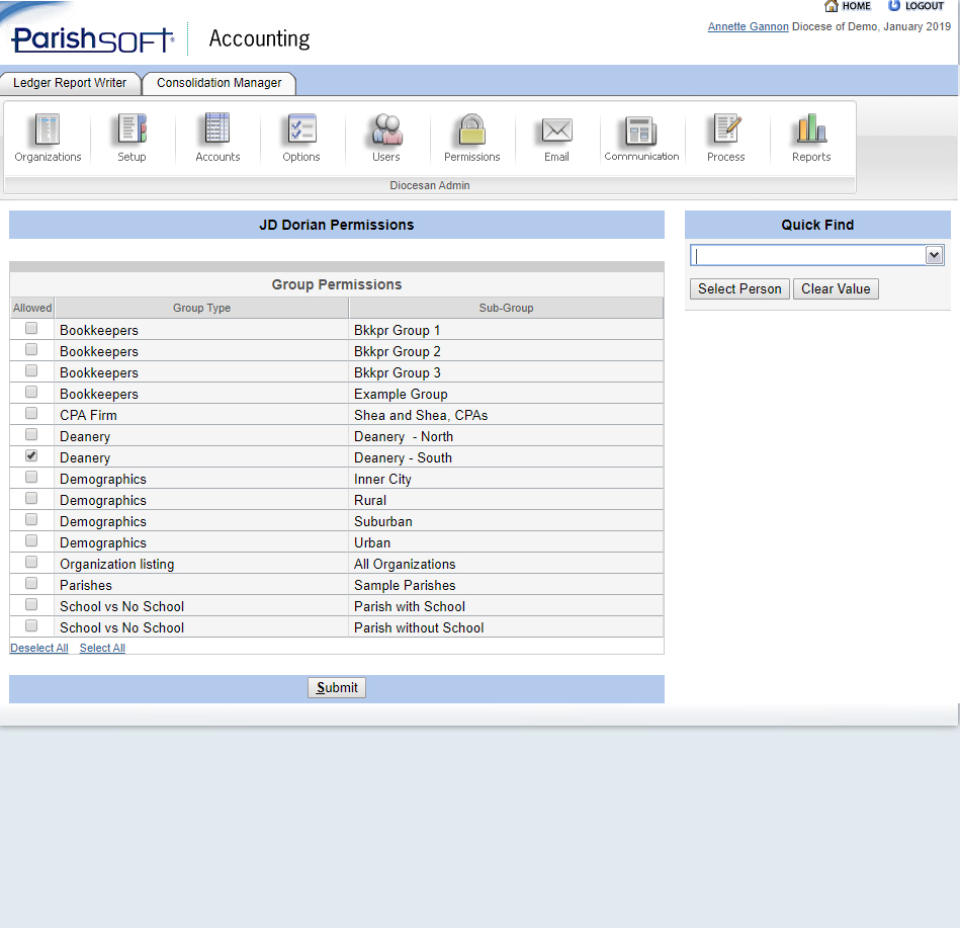Click the Select All link
Image resolution: width=960 pixels, height=928 pixels.
coord(101,648)
